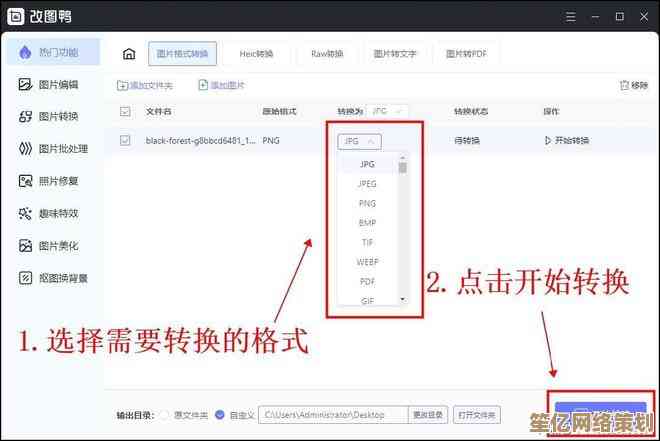660x441 pixels.
Task: Open 抠图换背景 in the sidebar
Action: pyautogui.click(x=62, y=277)
